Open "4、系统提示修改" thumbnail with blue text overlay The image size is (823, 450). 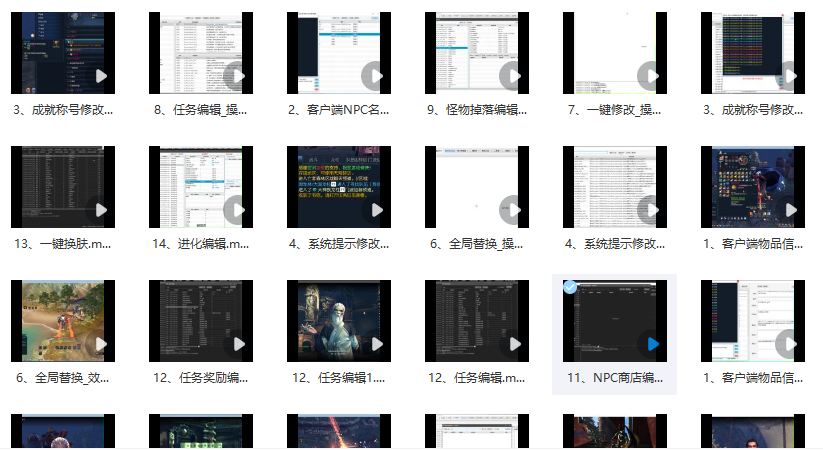[338, 187]
